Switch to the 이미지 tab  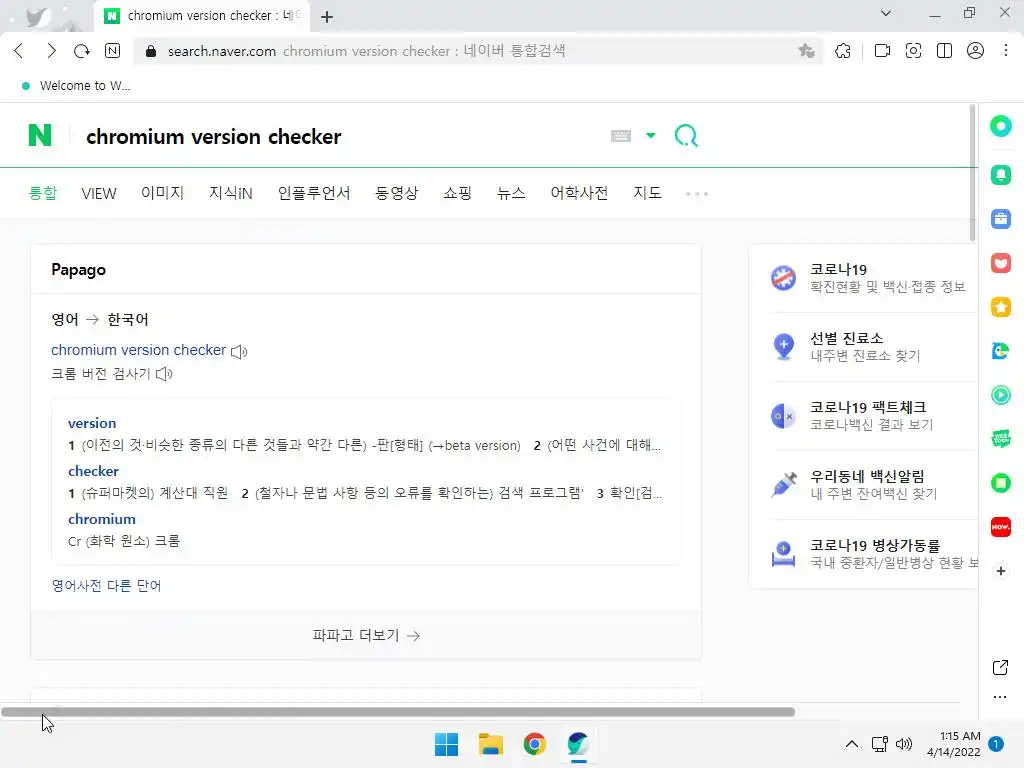163,193
